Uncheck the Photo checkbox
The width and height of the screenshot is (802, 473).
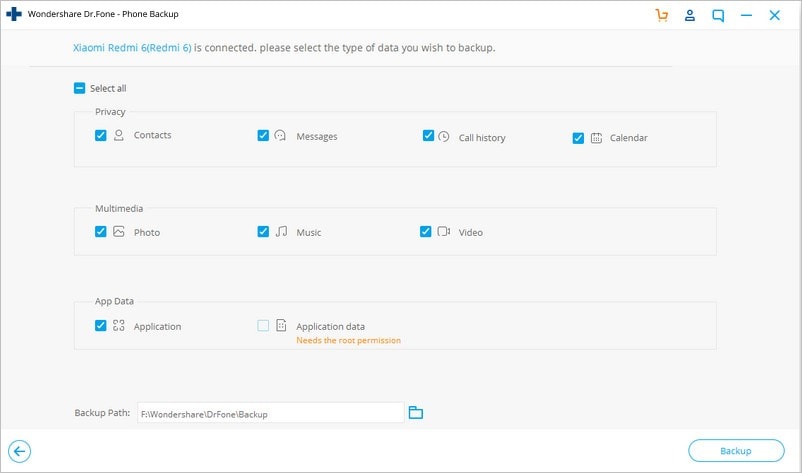point(101,232)
